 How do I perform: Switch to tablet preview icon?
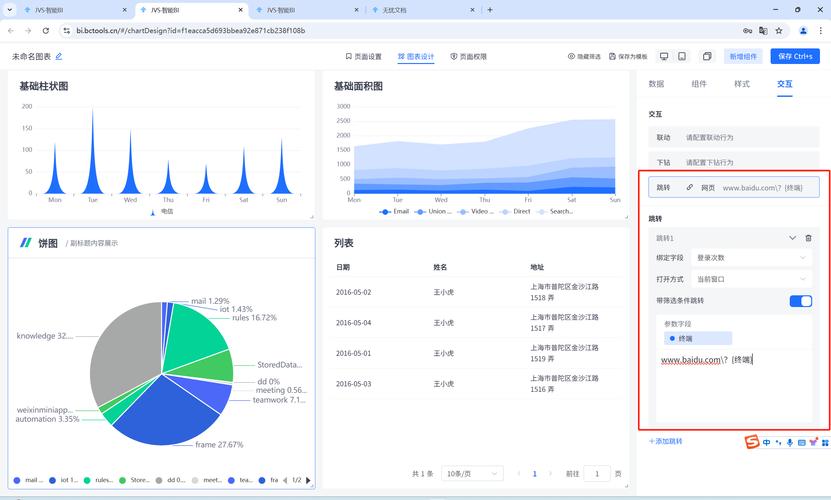(x=682, y=56)
